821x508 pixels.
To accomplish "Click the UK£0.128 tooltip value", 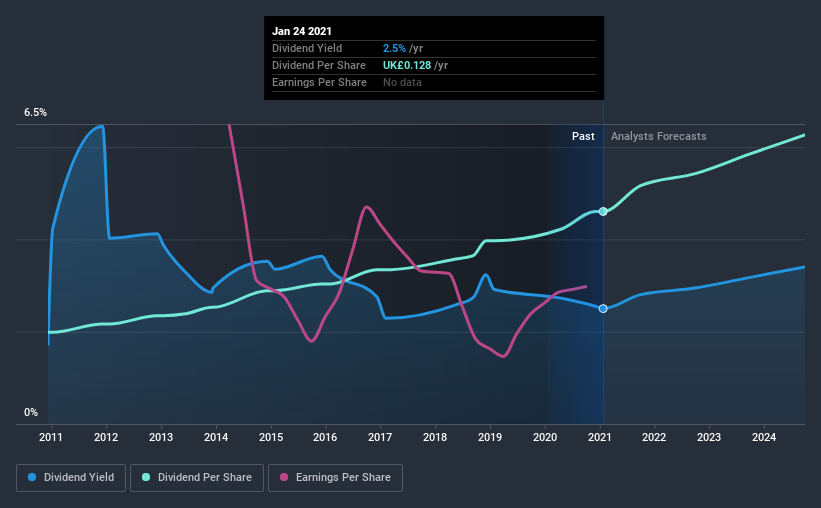I will click(x=407, y=65).
